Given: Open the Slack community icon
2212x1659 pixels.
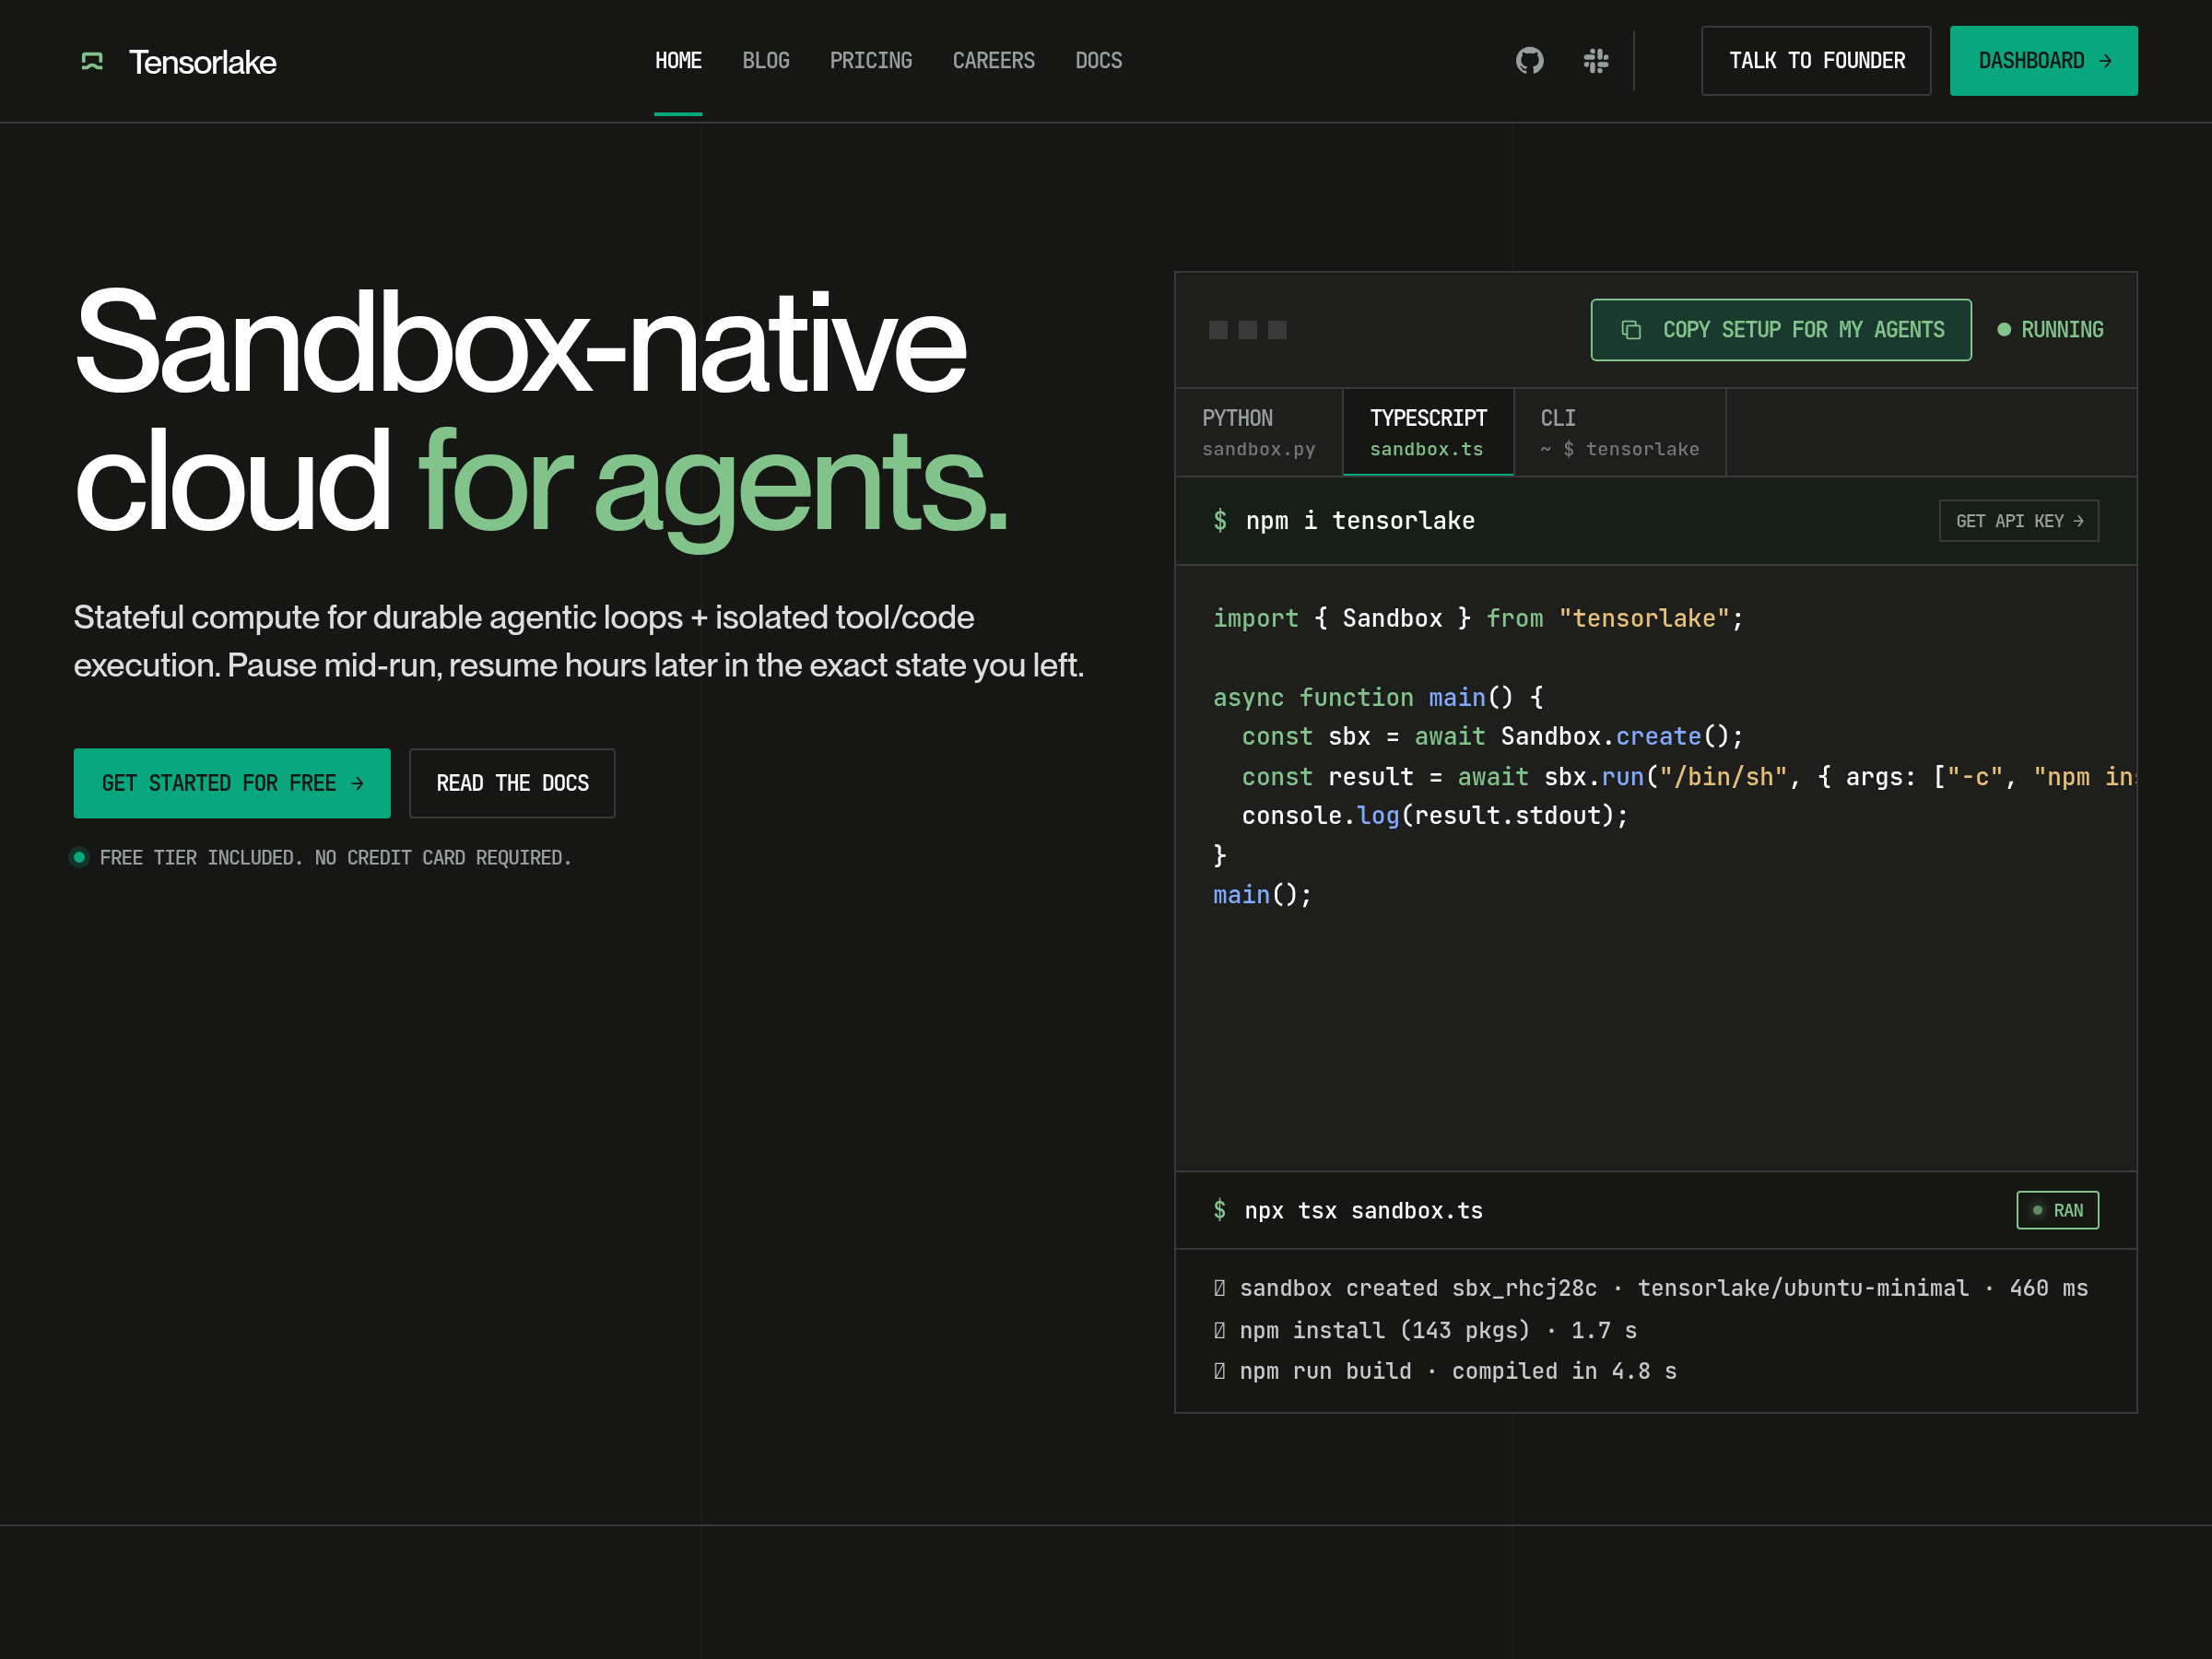Looking at the screenshot, I should (1596, 61).
